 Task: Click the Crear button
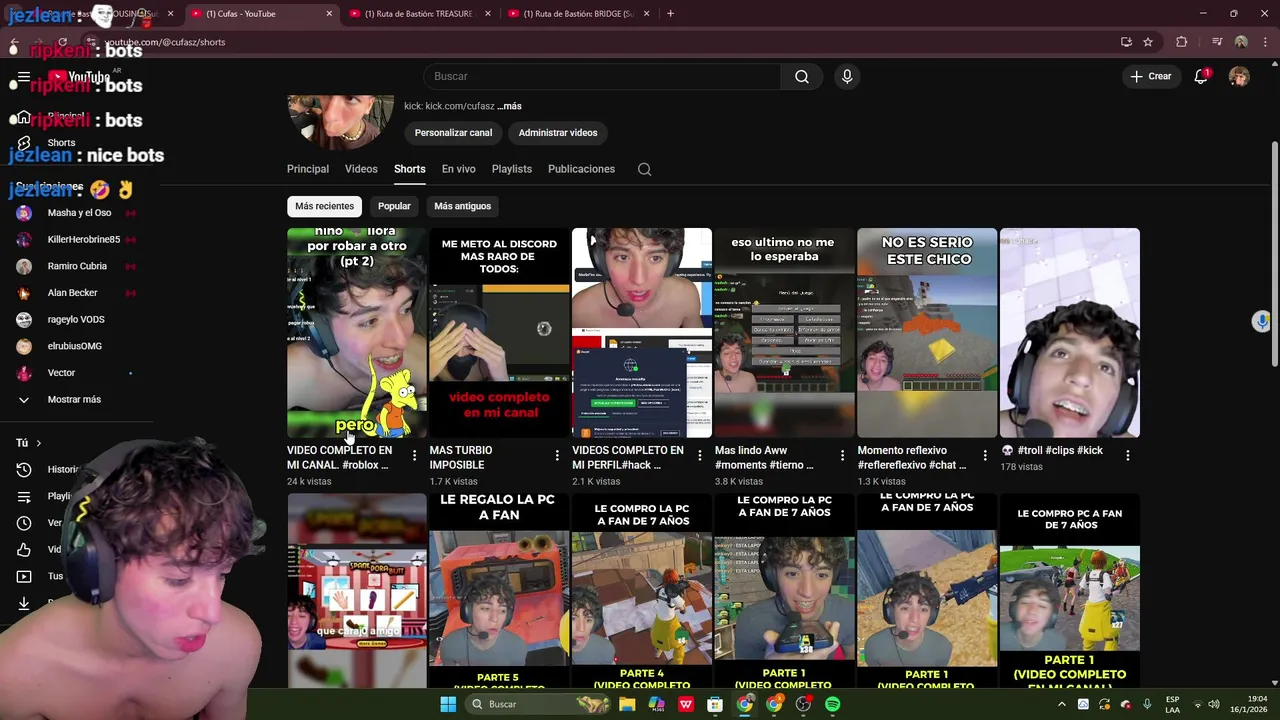[x=1151, y=77]
